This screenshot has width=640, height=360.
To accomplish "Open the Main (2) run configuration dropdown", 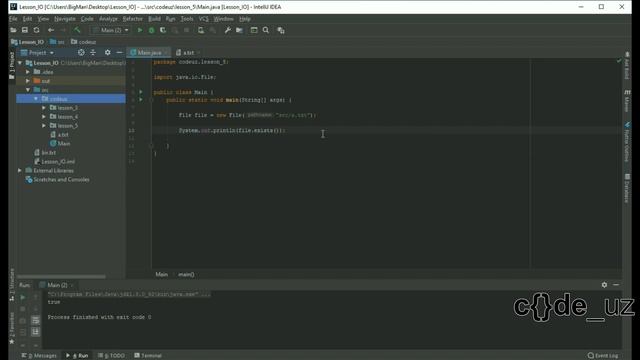I will coord(111,30).
